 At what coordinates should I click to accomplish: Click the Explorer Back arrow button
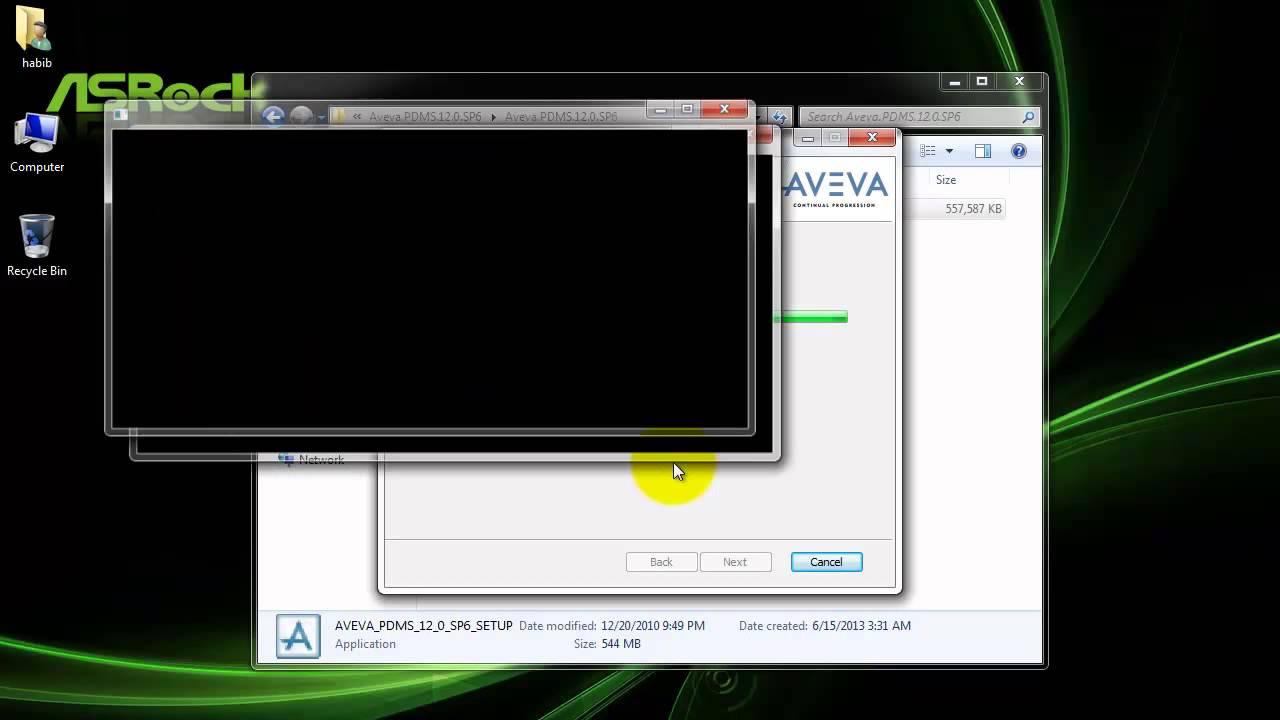click(273, 116)
